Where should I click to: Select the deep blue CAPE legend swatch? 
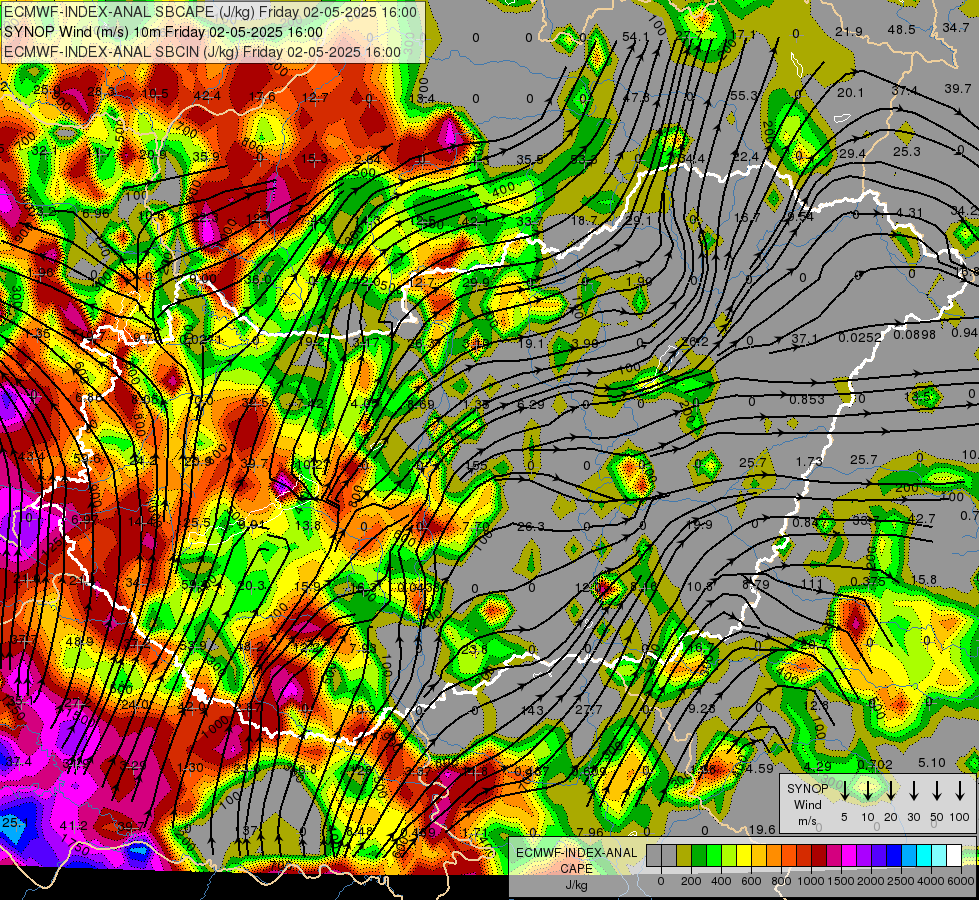point(893,856)
